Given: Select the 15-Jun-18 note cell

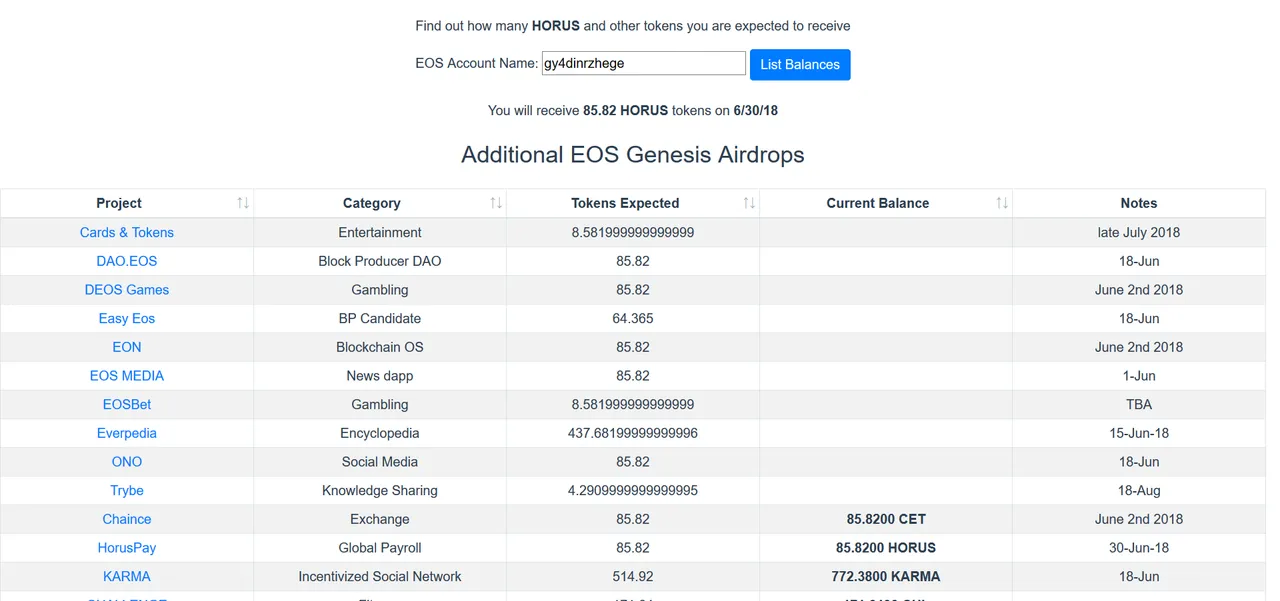Looking at the screenshot, I should click(x=1139, y=433).
